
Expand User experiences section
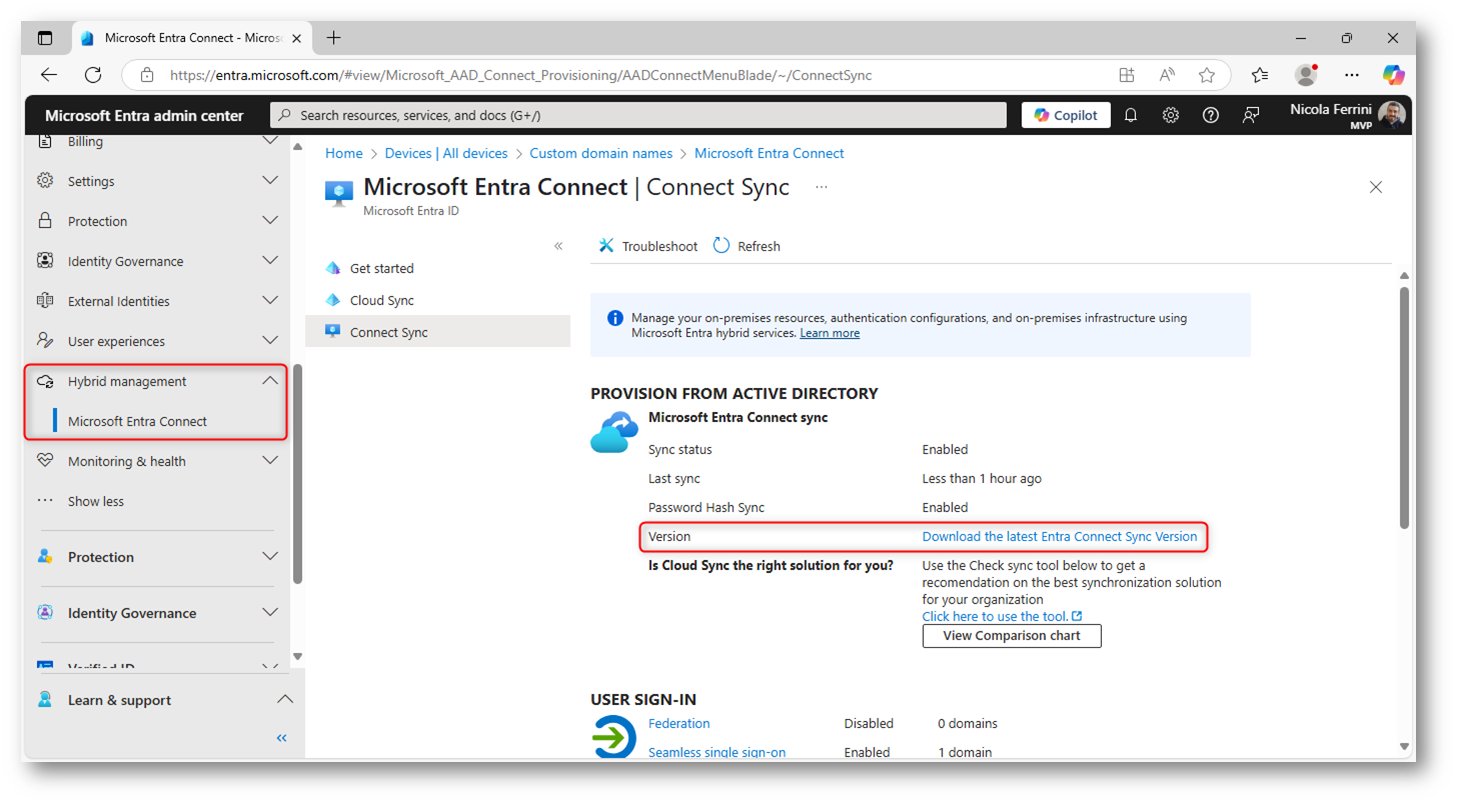pos(158,341)
